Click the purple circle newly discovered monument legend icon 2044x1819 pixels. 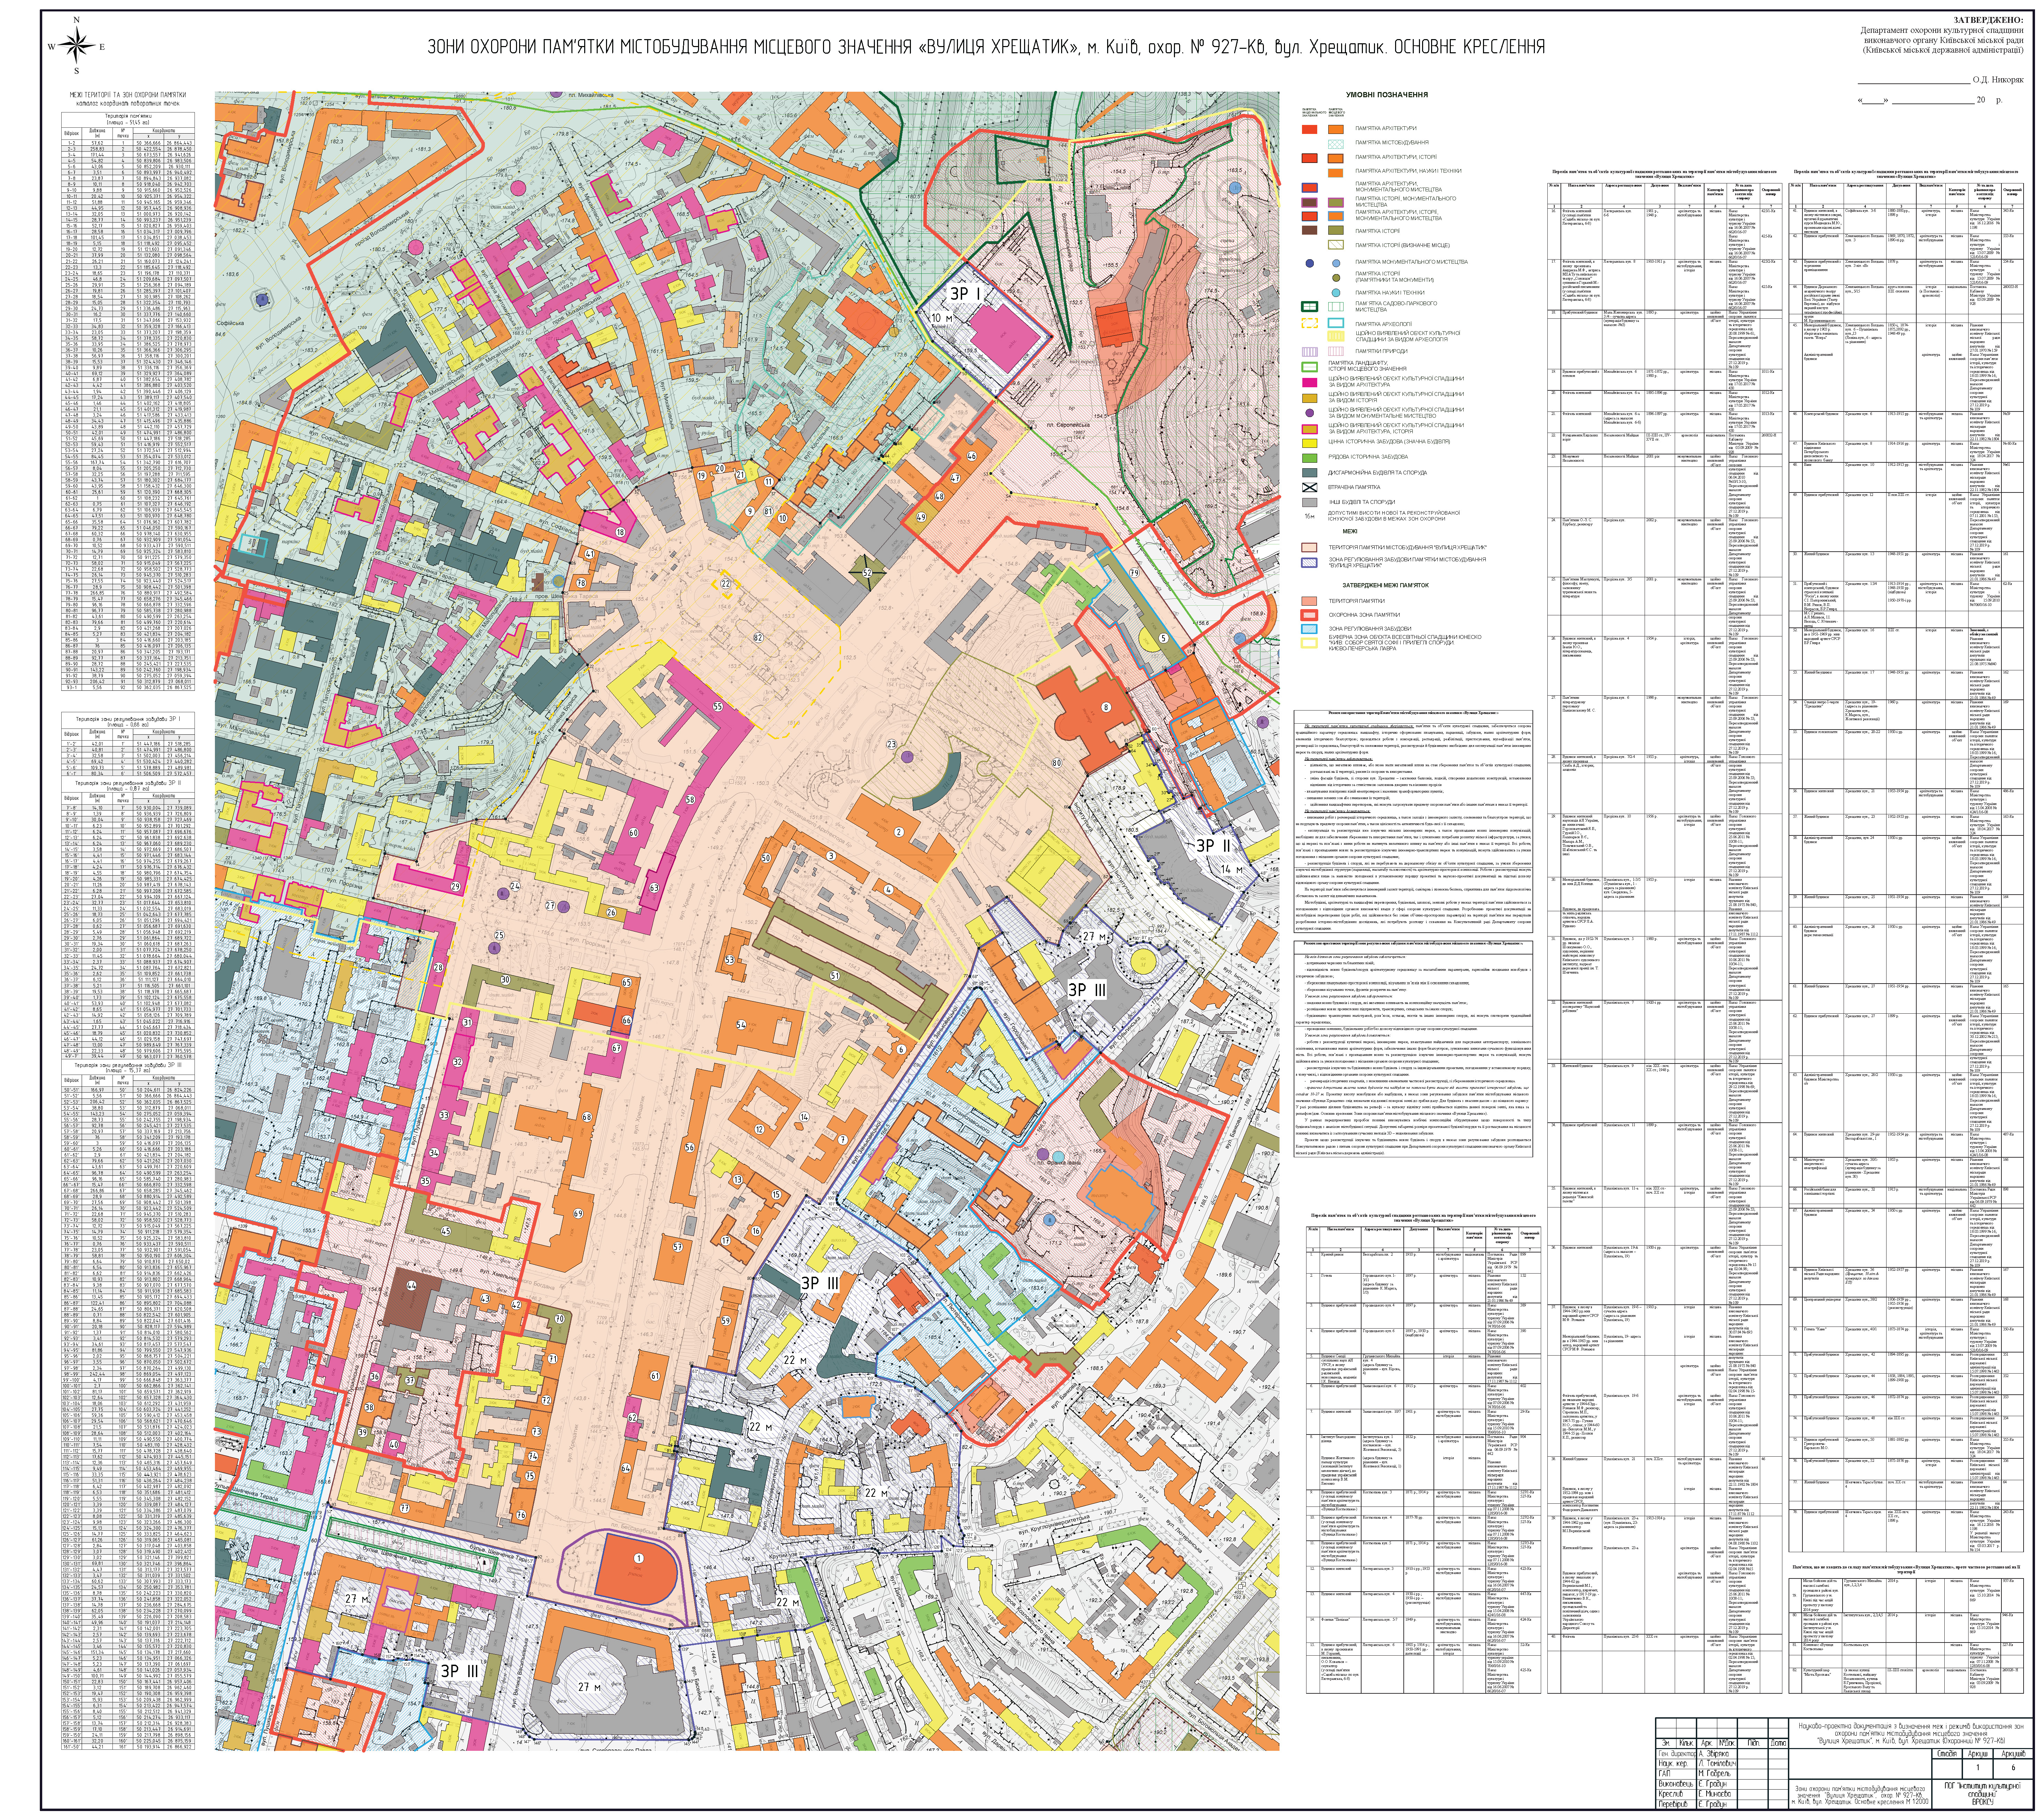[1310, 413]
